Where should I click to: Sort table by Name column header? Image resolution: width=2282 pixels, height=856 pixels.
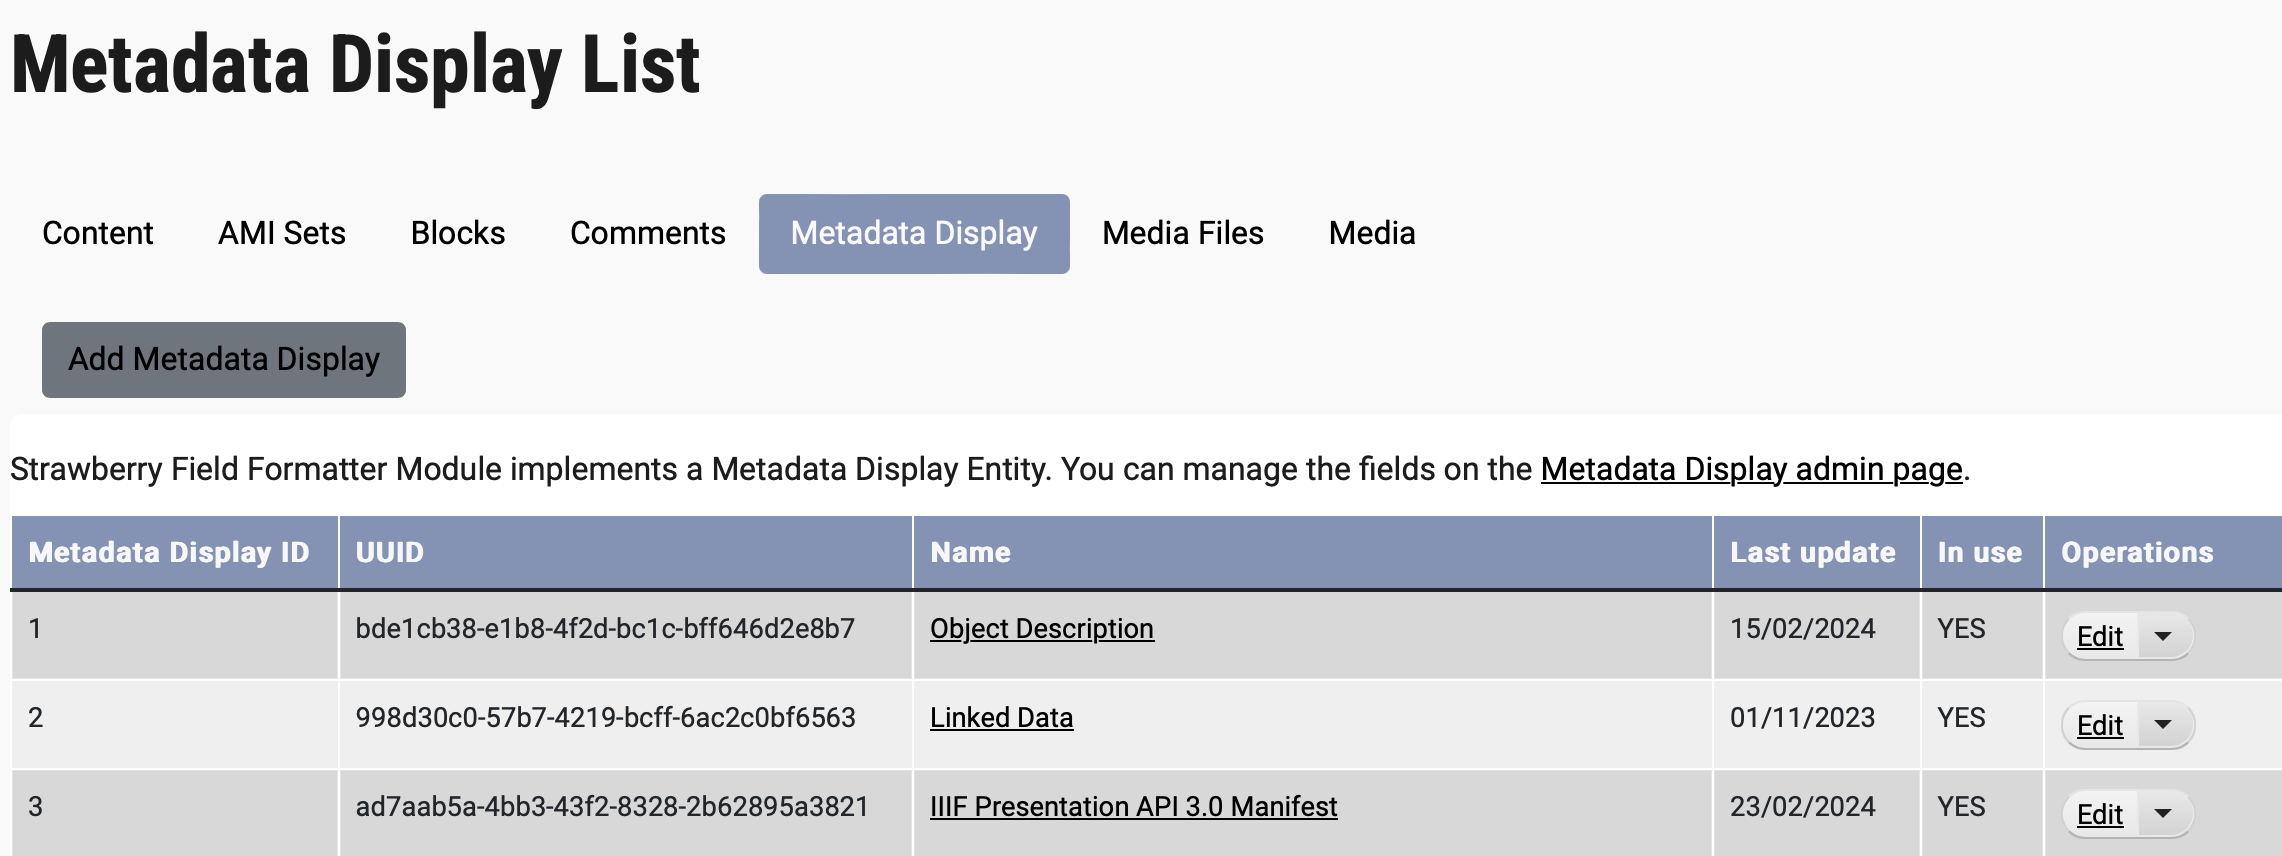tap(970, 552)
